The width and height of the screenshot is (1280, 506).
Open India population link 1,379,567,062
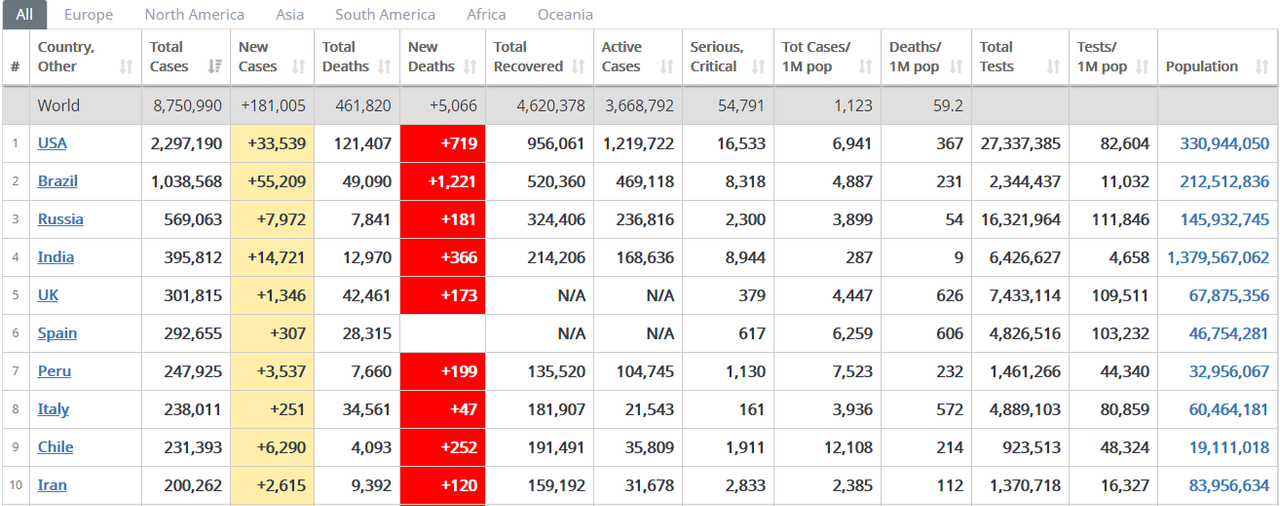click(x=1218, y=257)
